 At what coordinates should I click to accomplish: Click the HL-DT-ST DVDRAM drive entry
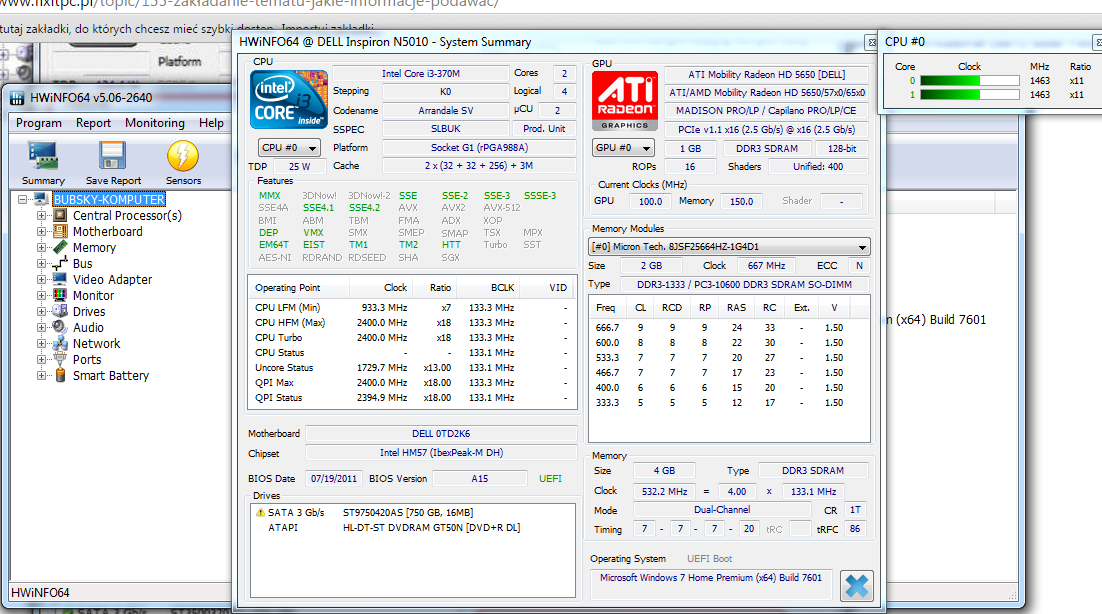click(432, 528)
